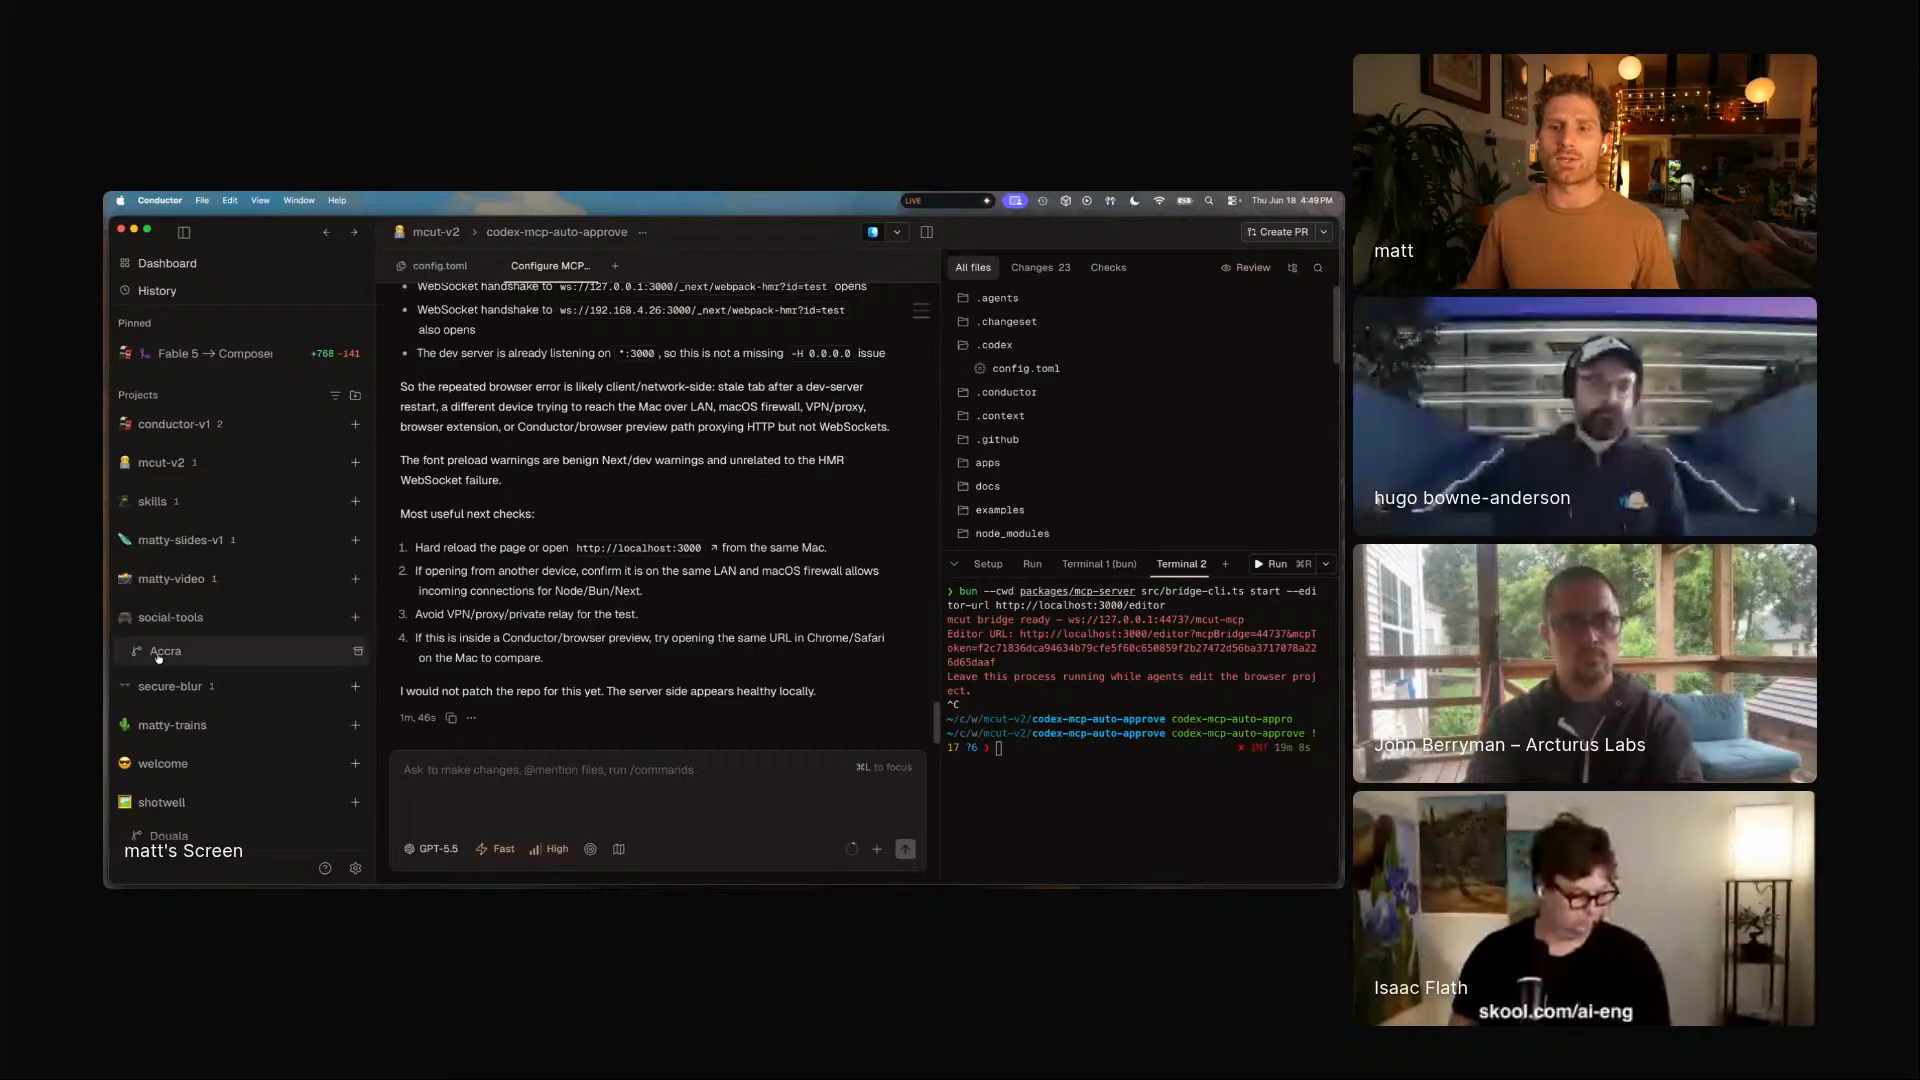Add workspace to matty-slides-v1 with plus icon
Viewport: 1920px width, 1080px height.
355,540
